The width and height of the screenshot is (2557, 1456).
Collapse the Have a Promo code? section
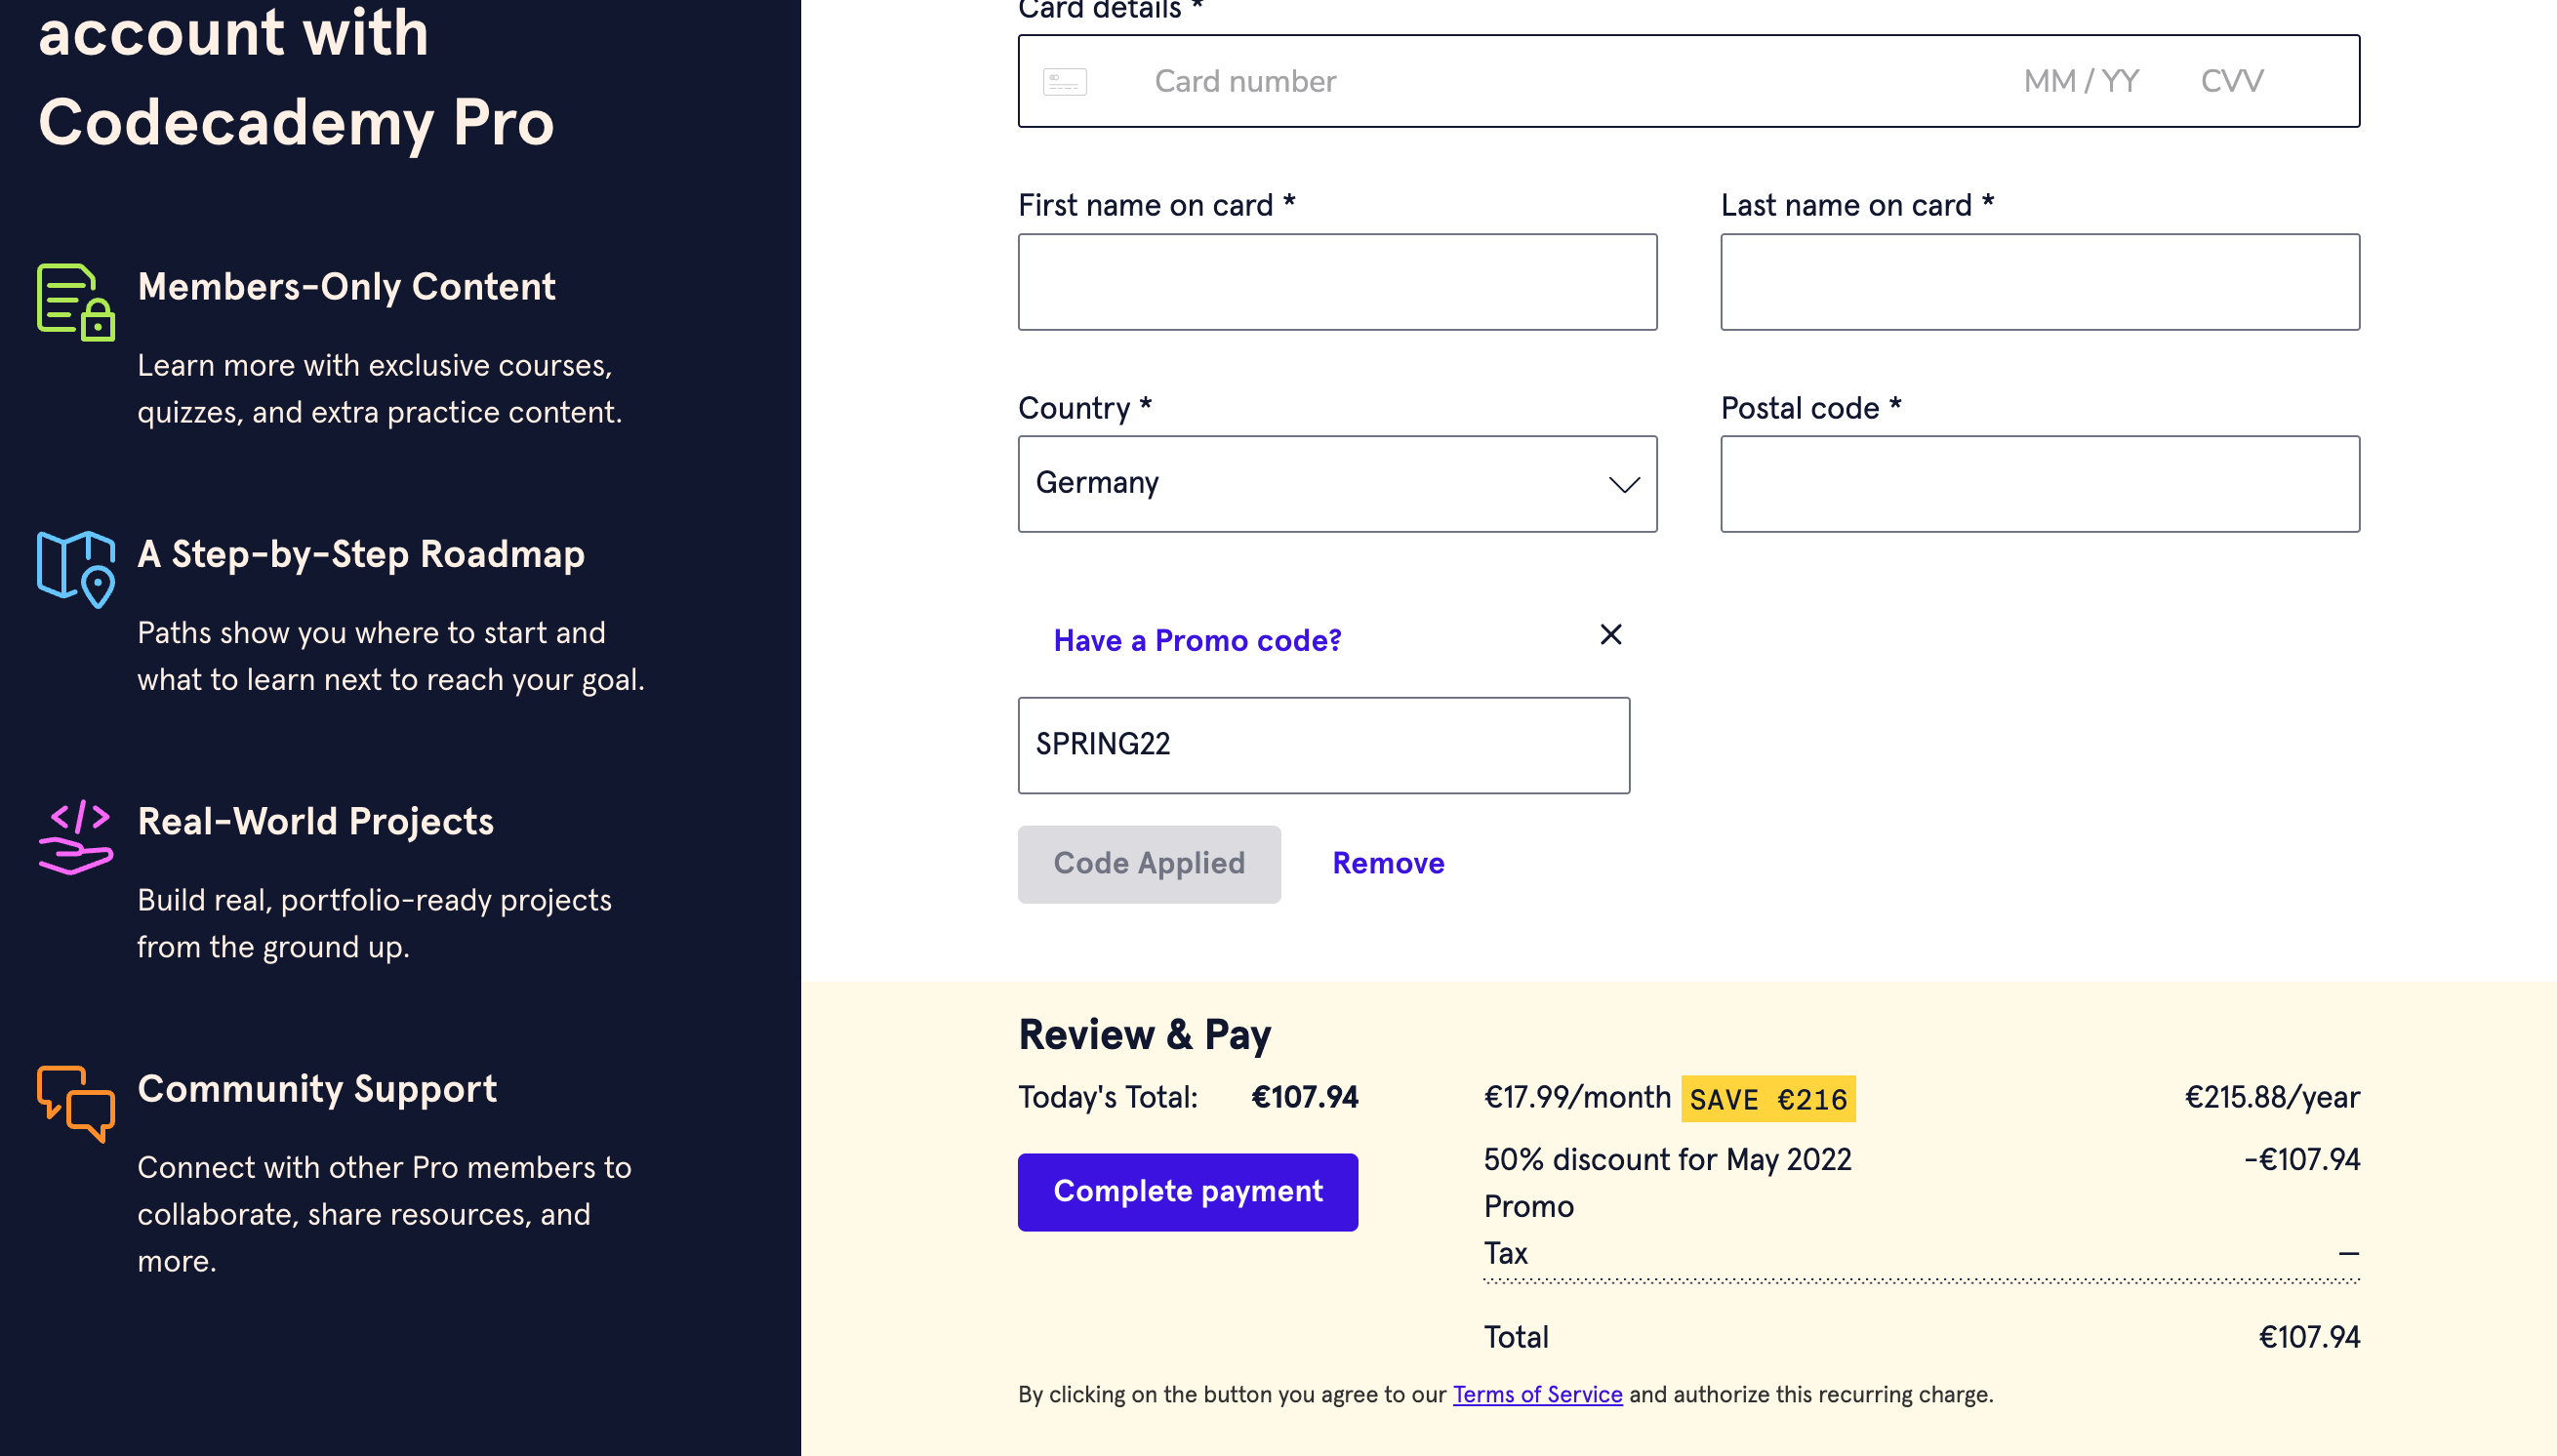point(1197,640)
